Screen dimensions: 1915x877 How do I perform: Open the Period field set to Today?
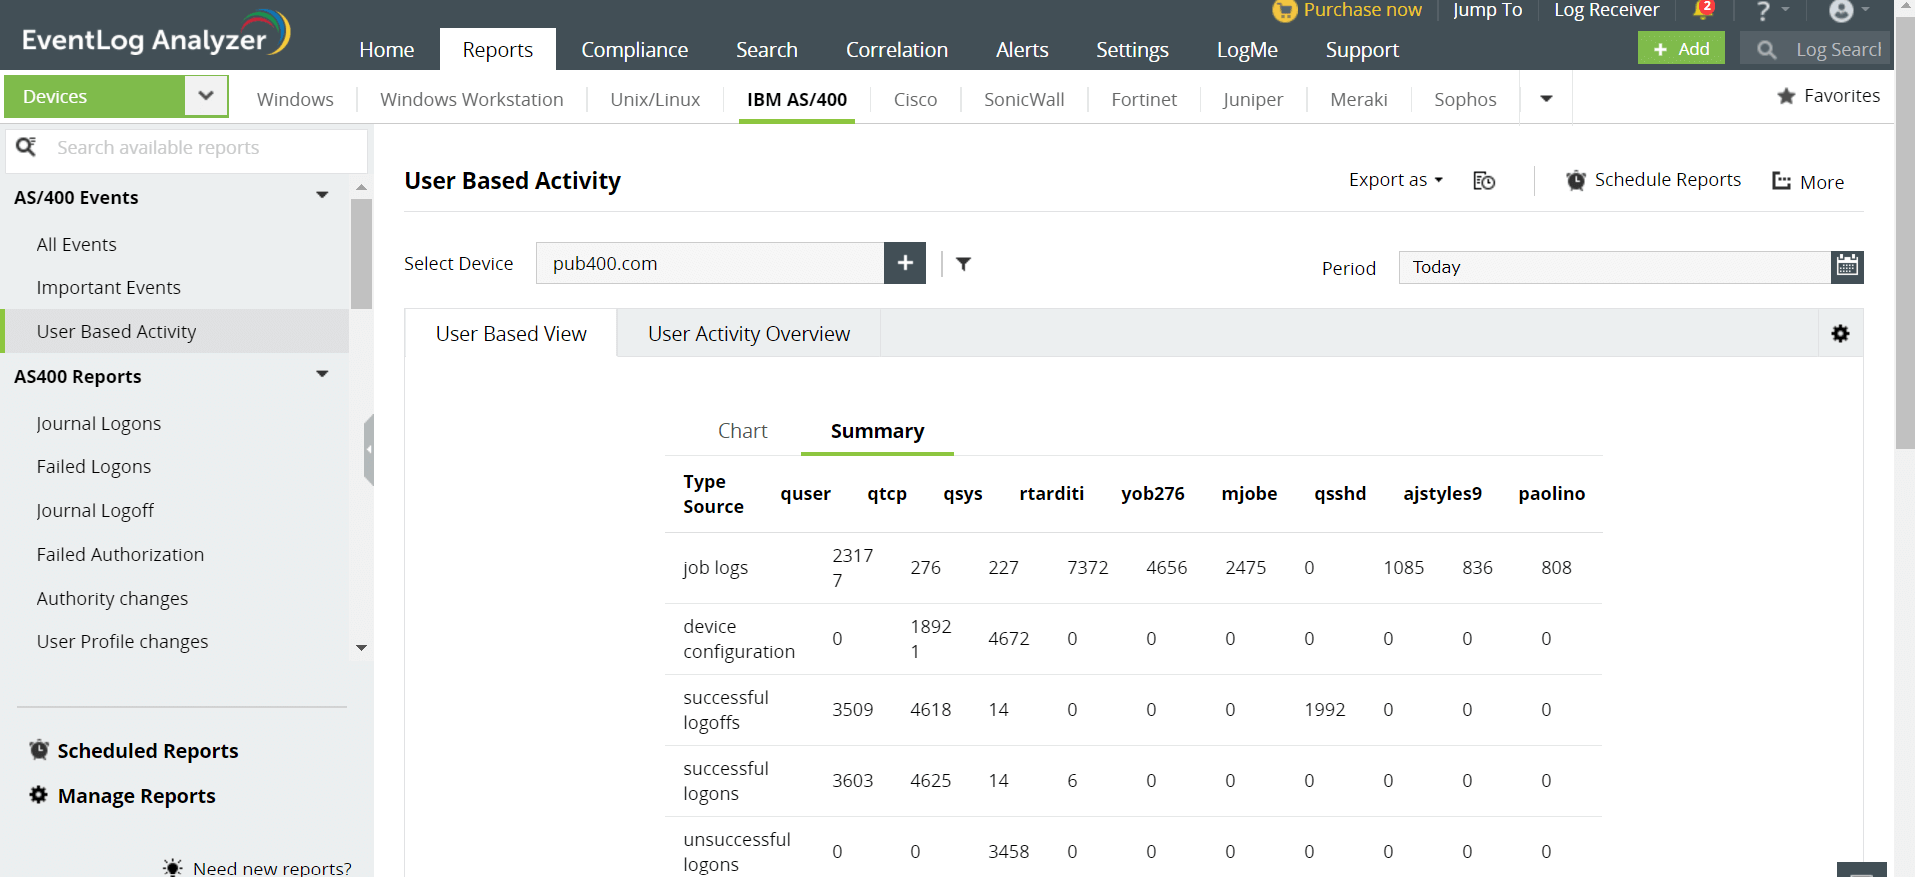(1614, 267)
